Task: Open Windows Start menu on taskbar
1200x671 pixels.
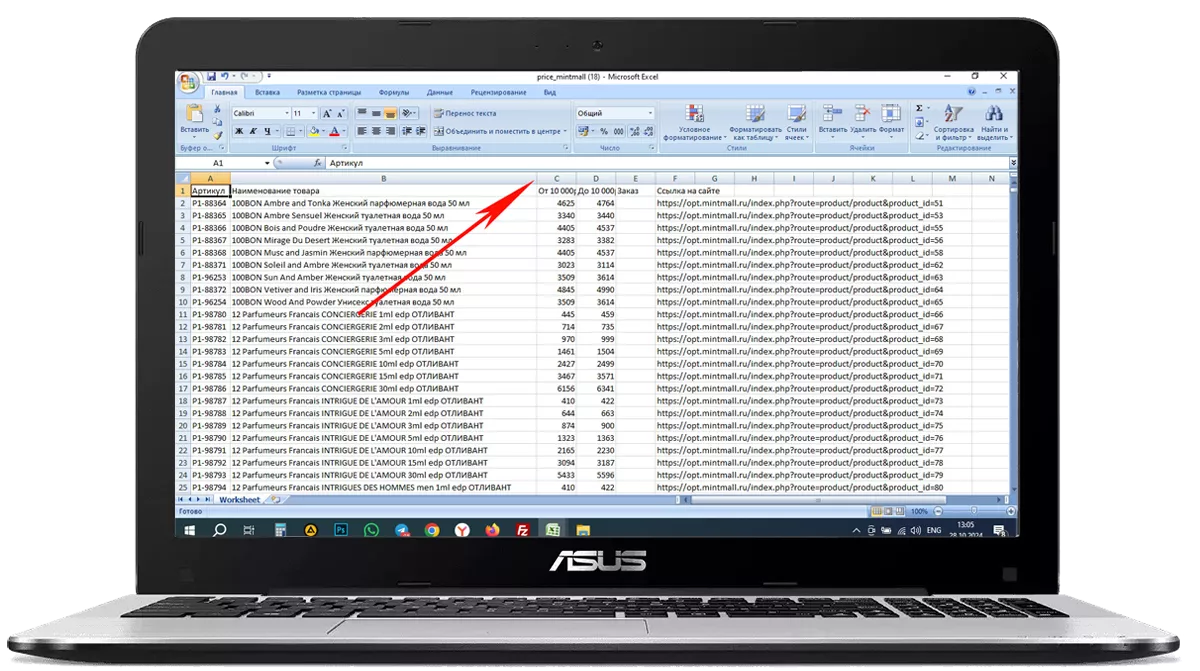Action: 189,530
